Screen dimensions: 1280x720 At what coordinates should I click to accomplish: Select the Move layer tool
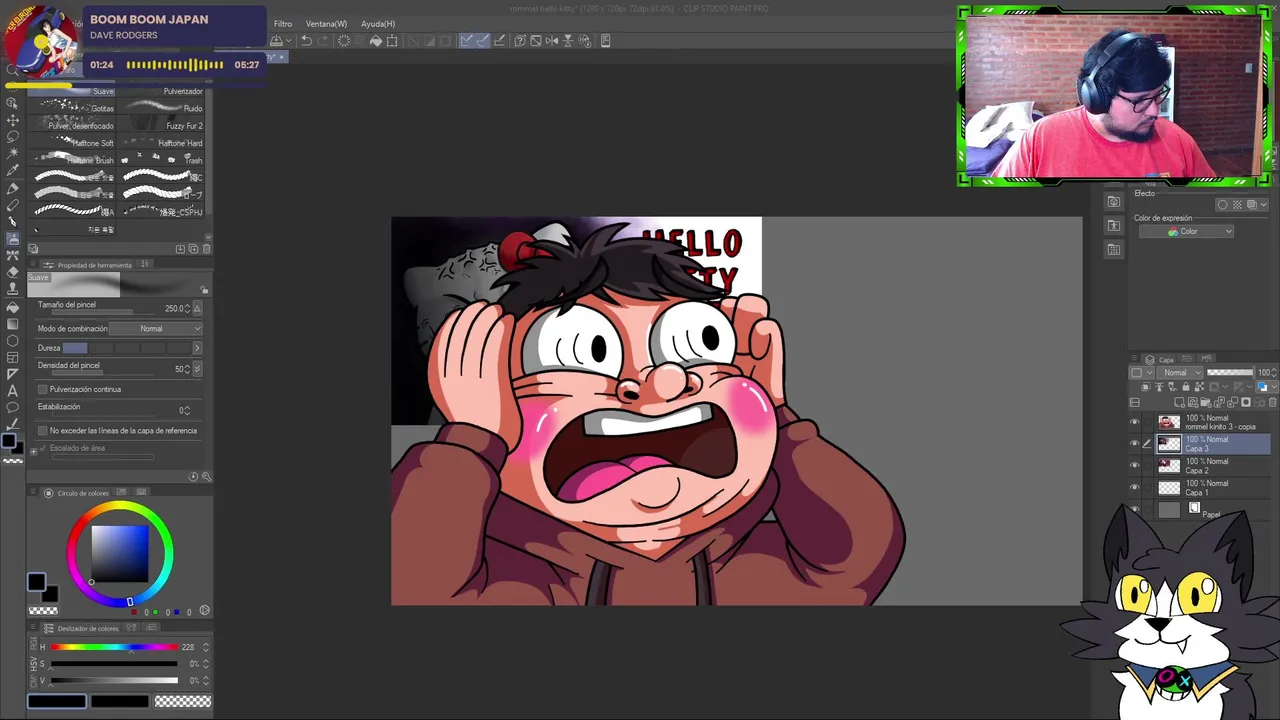(13, 120)
